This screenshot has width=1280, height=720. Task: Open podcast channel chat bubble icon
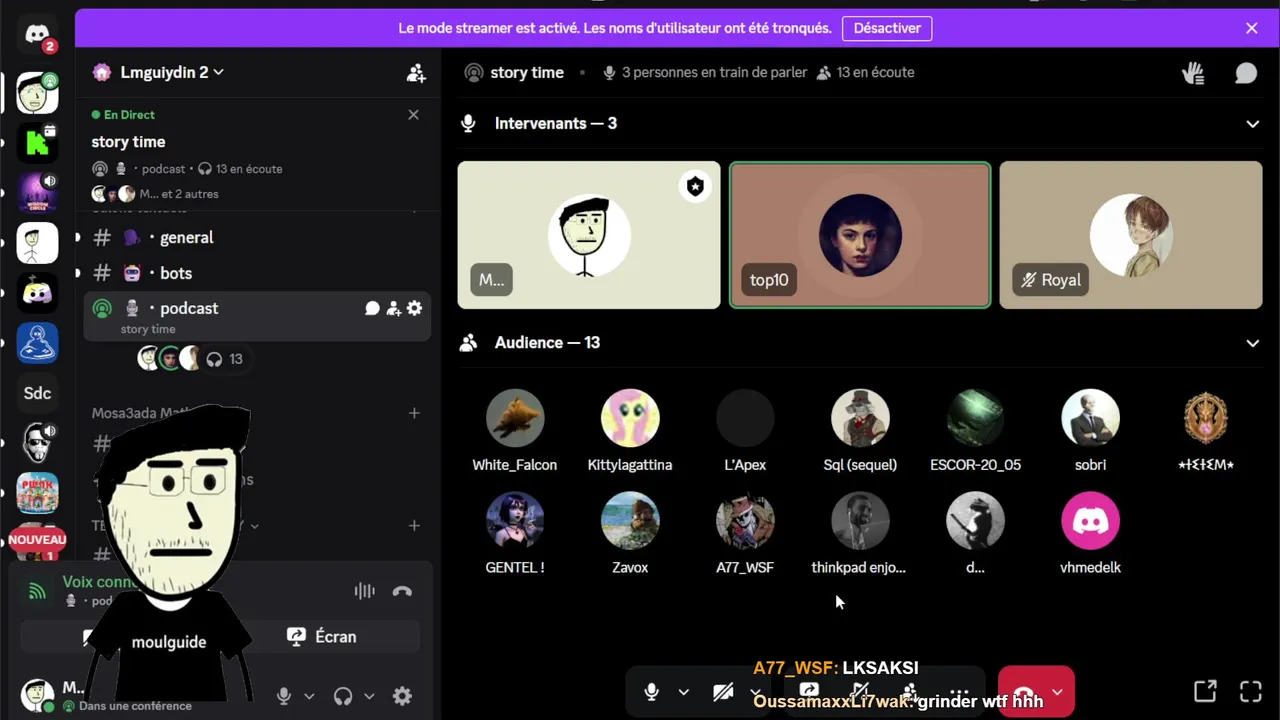click(372, 308)
